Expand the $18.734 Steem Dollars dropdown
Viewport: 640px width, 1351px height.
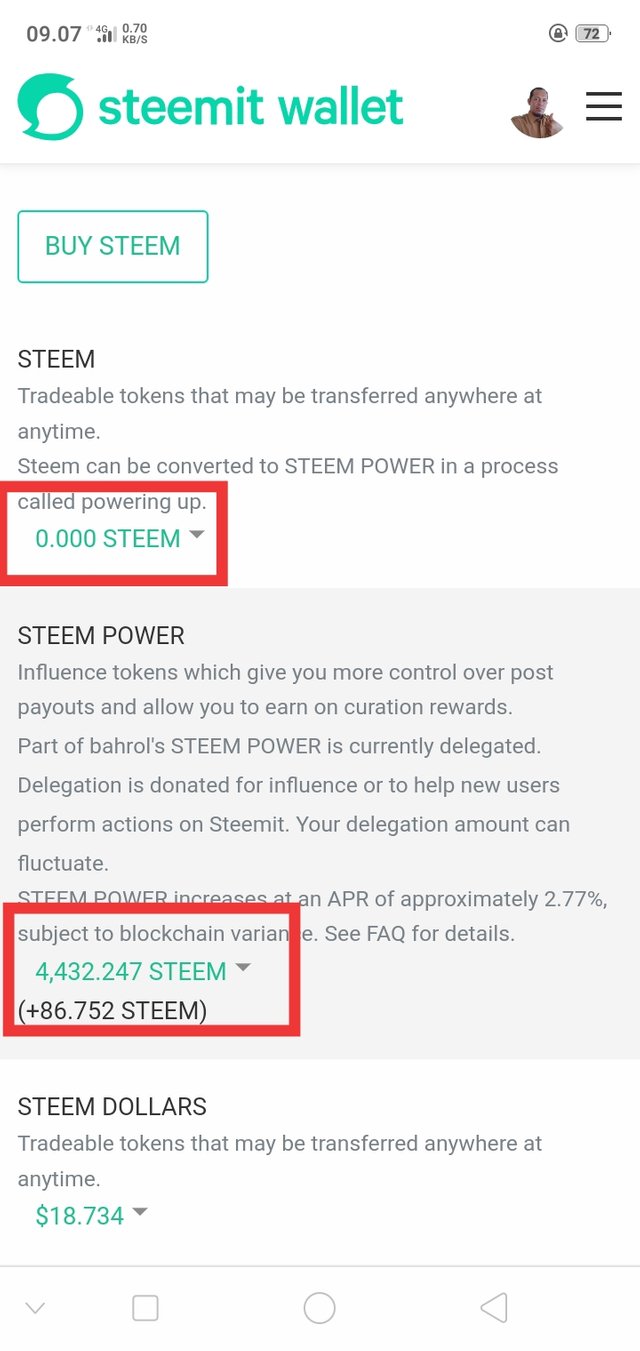91,1216
